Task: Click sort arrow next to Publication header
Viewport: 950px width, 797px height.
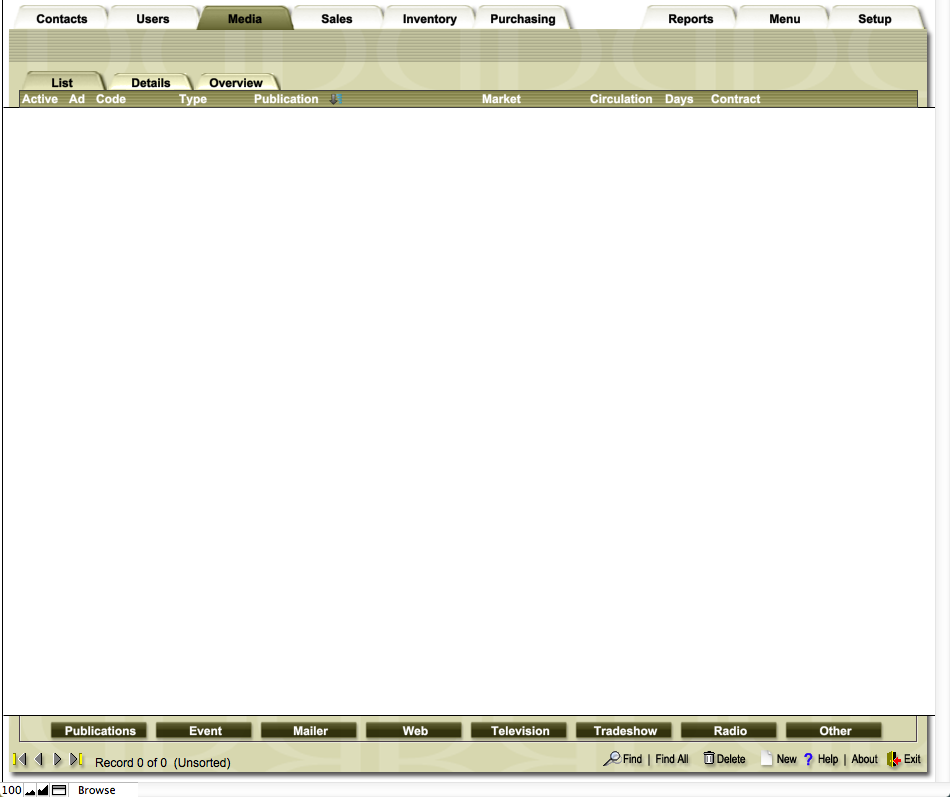Action: [335, 99]
